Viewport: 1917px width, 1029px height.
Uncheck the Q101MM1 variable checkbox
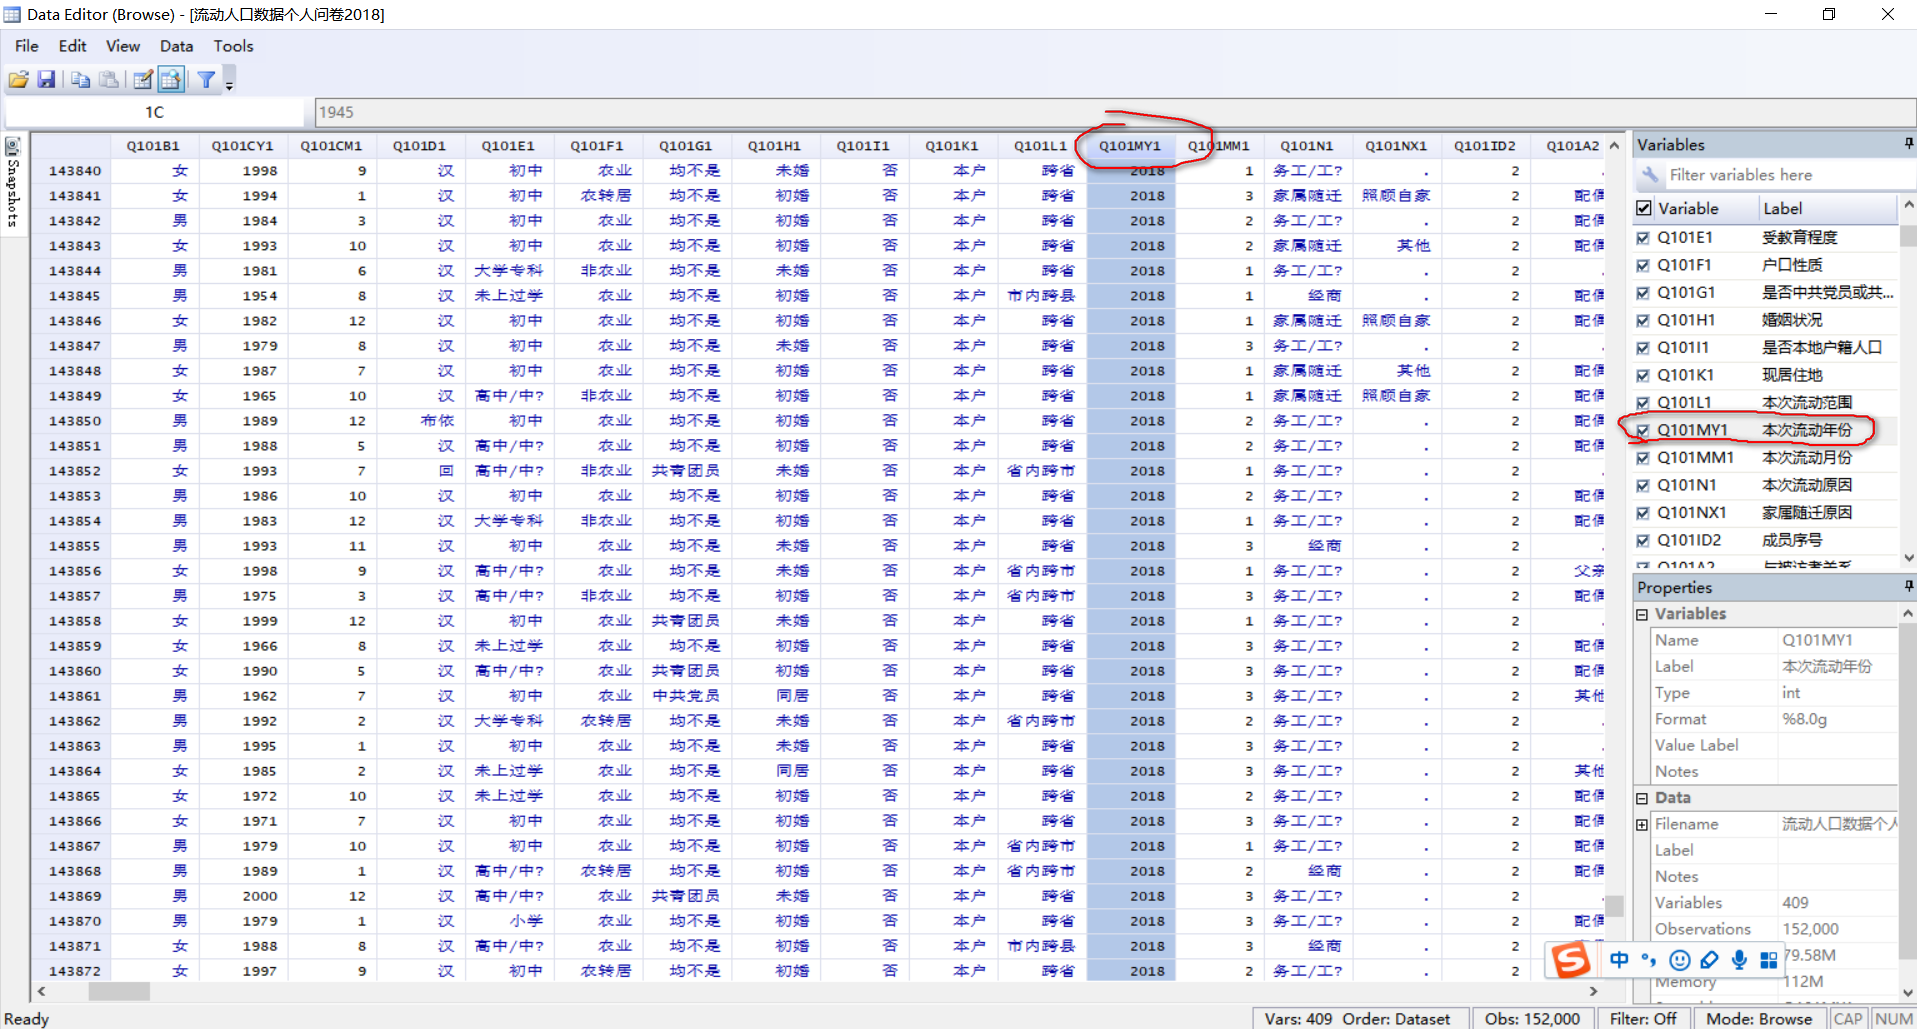(1643, 458)
